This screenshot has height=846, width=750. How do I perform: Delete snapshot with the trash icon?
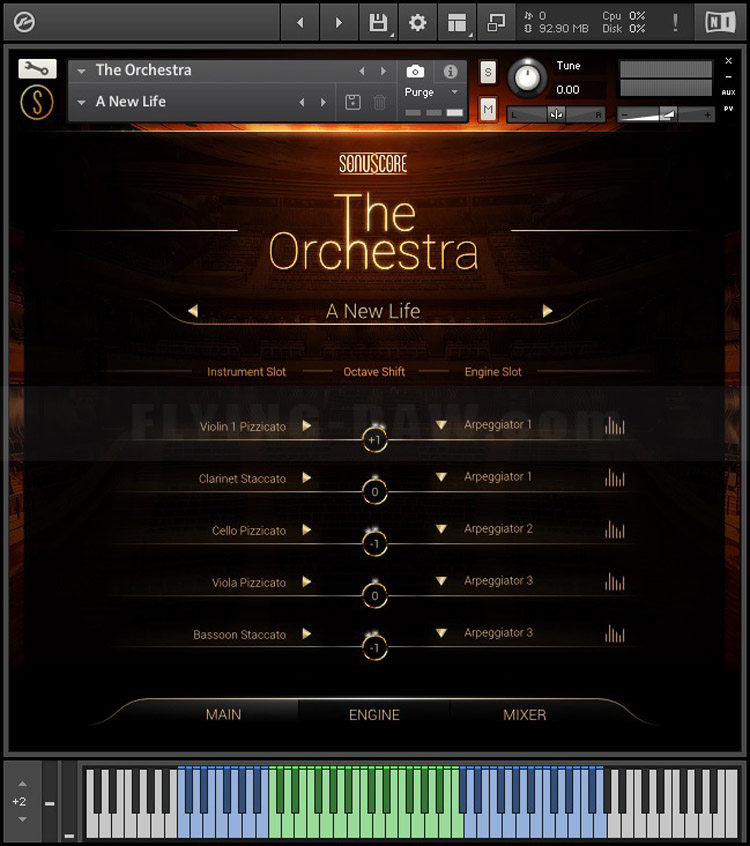click(x=379, y=102)
